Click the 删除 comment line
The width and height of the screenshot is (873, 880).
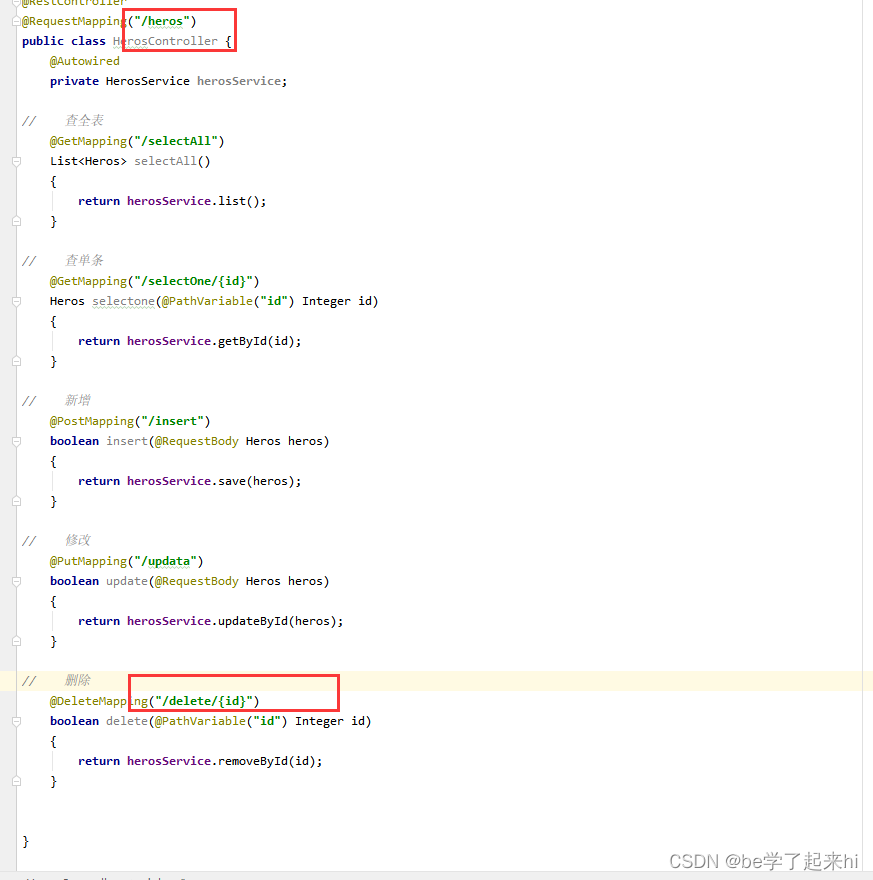pyautogui.click(x=56, y=681)
